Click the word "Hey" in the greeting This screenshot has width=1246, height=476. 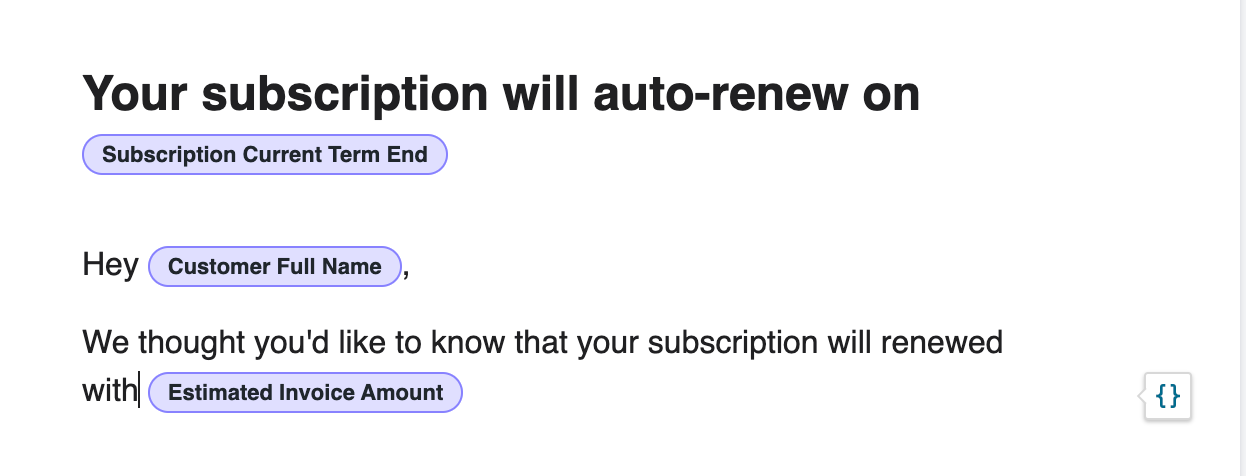110,266
